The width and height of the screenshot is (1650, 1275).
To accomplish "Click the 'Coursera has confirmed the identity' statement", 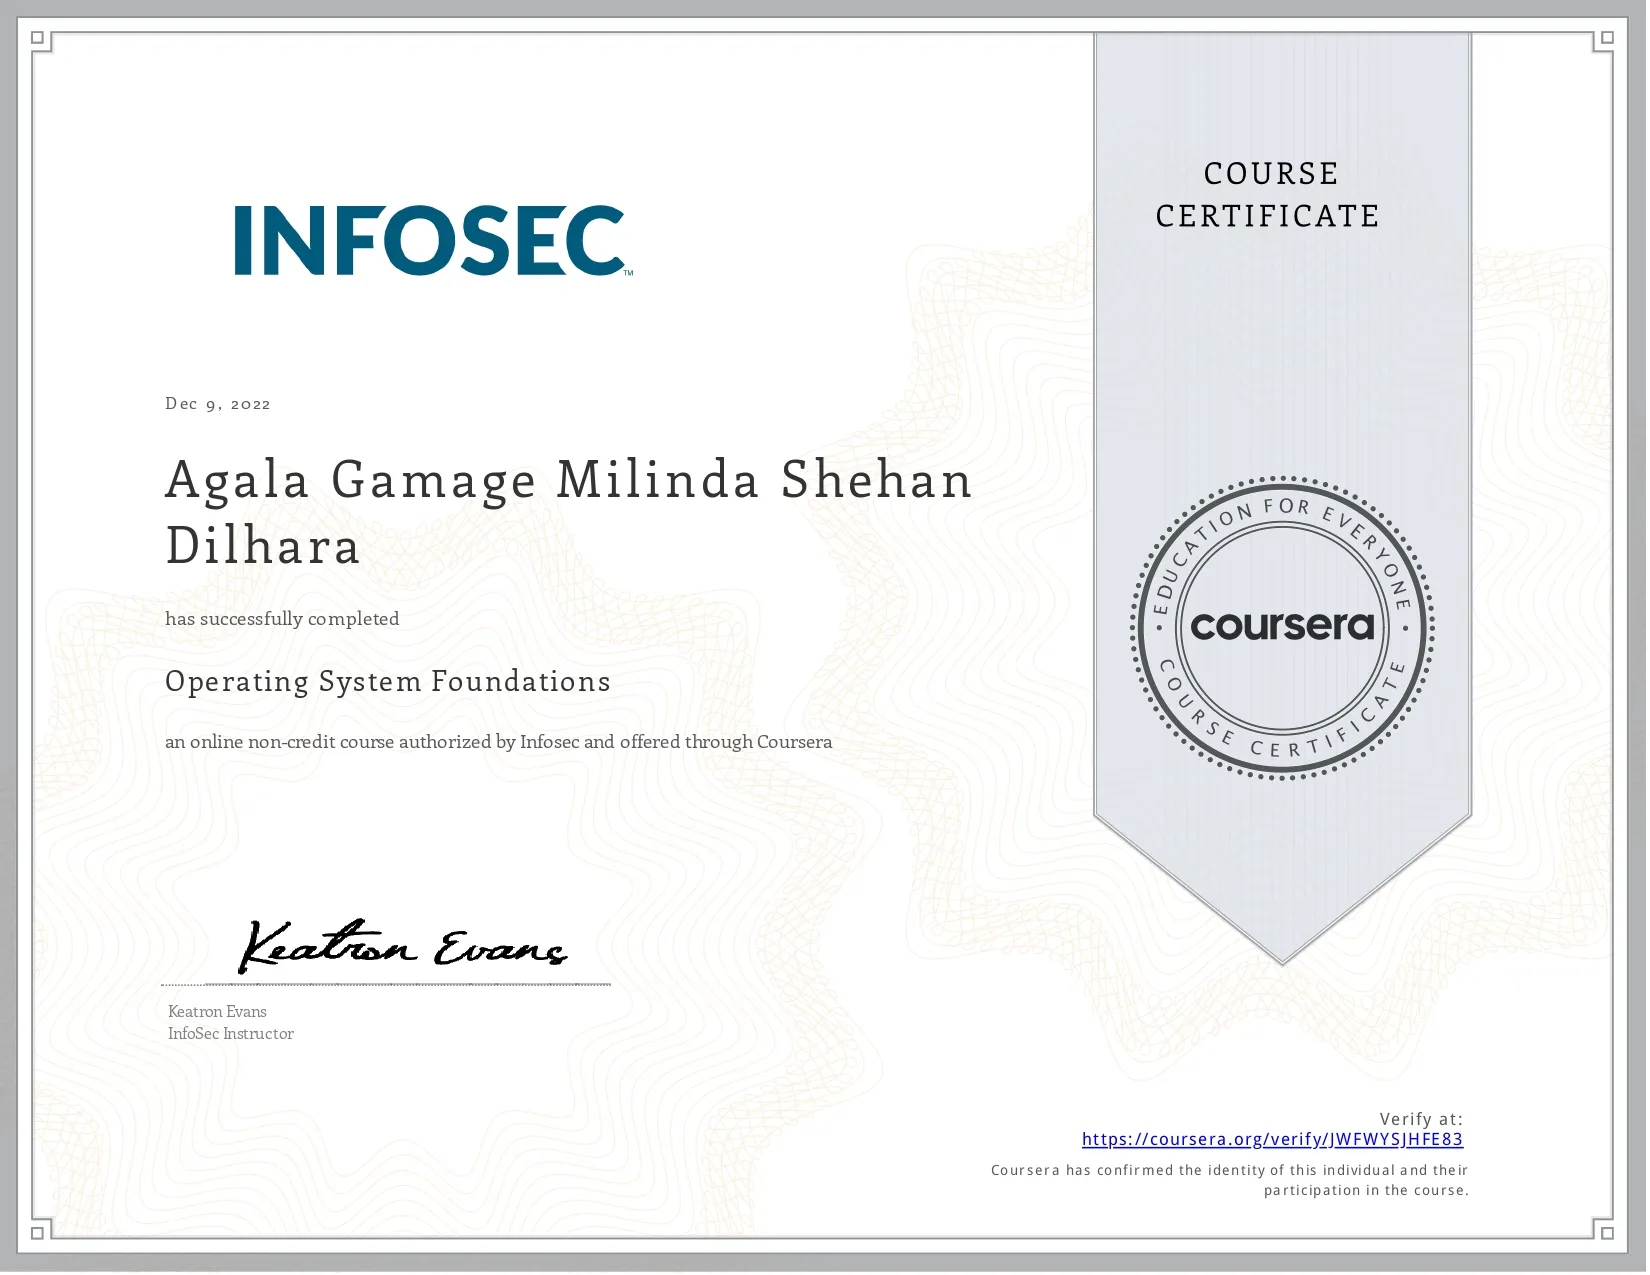I will point(1230,1180).
